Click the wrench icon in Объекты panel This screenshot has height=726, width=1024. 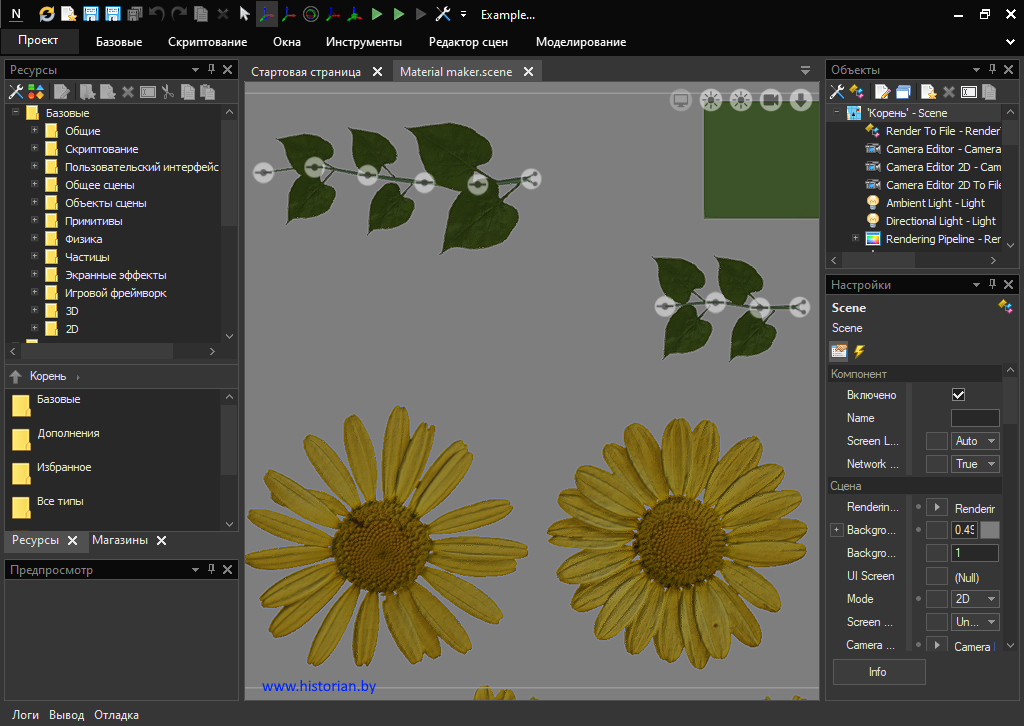coord(838,92)
